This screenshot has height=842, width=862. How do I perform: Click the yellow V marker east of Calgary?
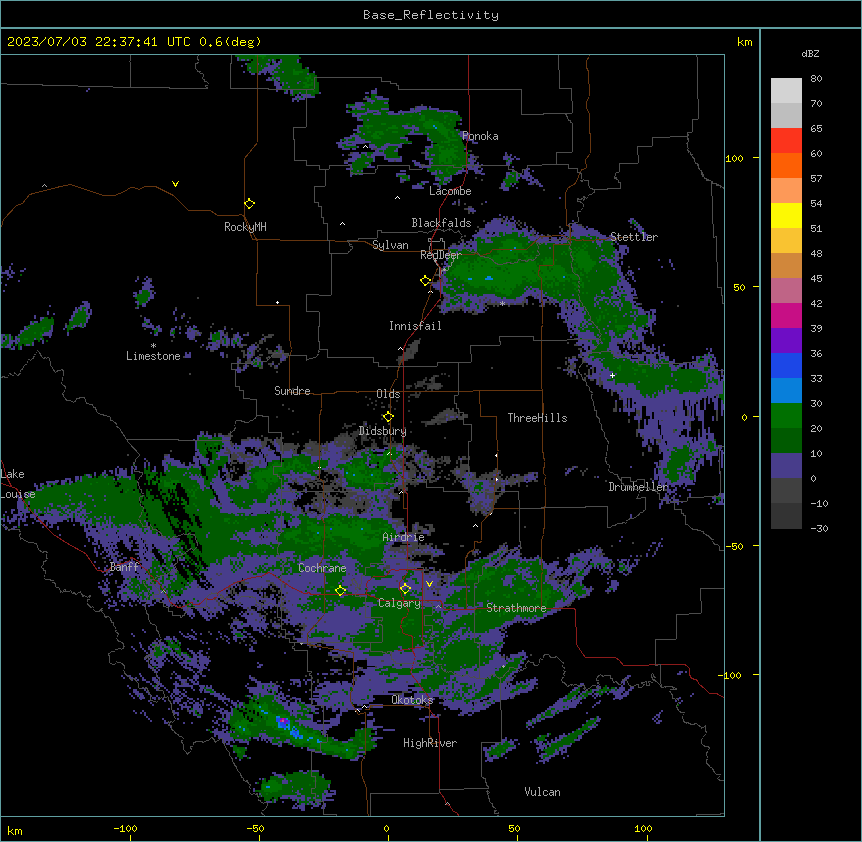point(429,584)
